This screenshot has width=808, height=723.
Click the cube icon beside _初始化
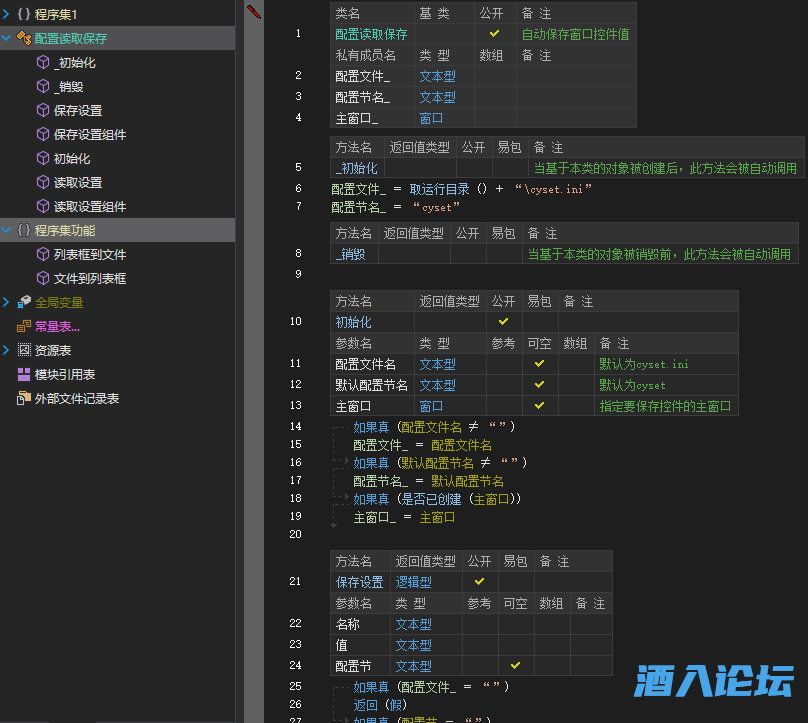coord(43,63)
